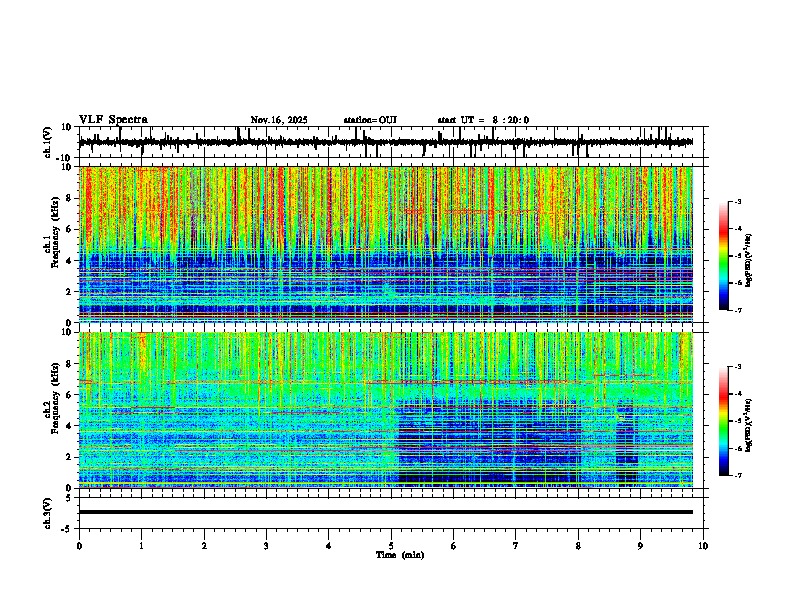The height and width of the screenshot is (612, 792).
Task: Click the "8" kHz tick on ch.2 frequency axis
Action: coord(70,364)
